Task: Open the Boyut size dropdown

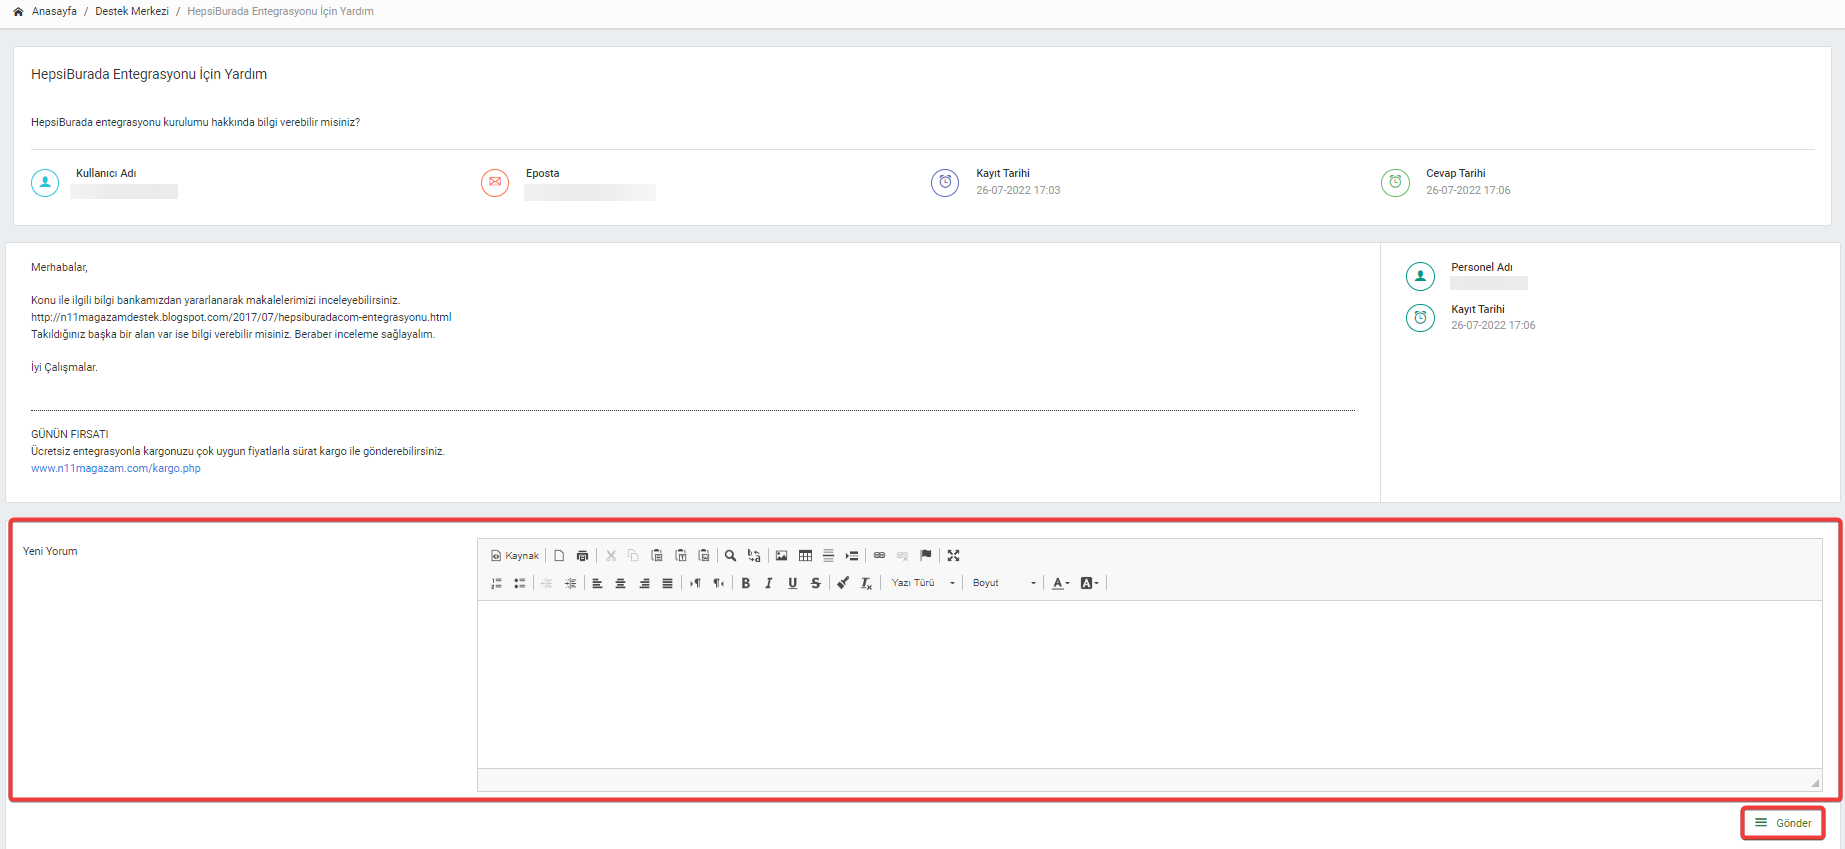Action: click(x=1004, y=583)
